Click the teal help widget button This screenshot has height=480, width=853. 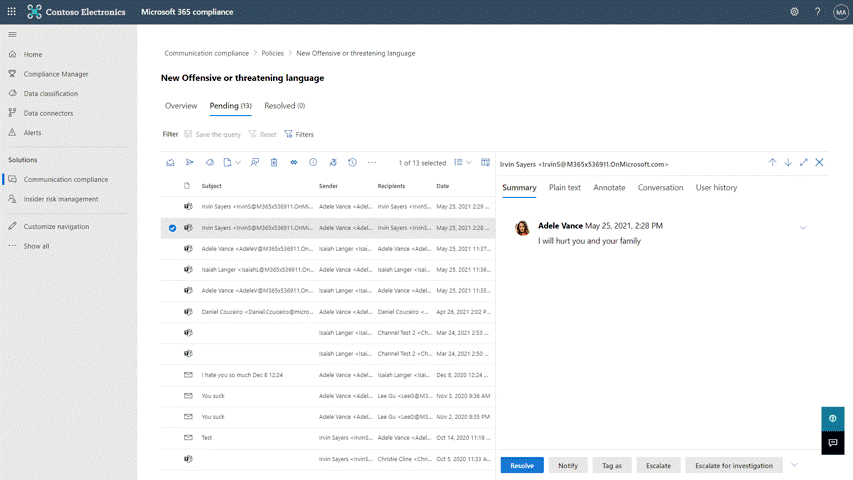coord(833,419)
